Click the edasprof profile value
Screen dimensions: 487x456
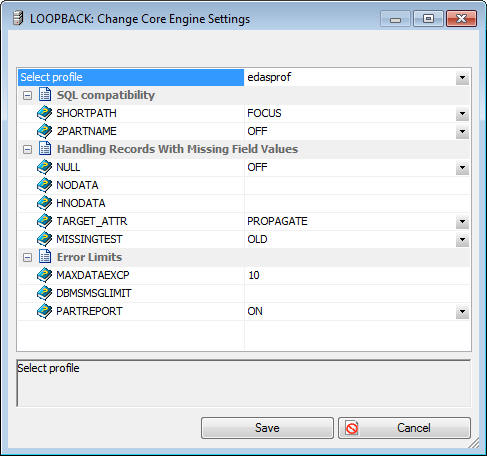click(269, 77)
